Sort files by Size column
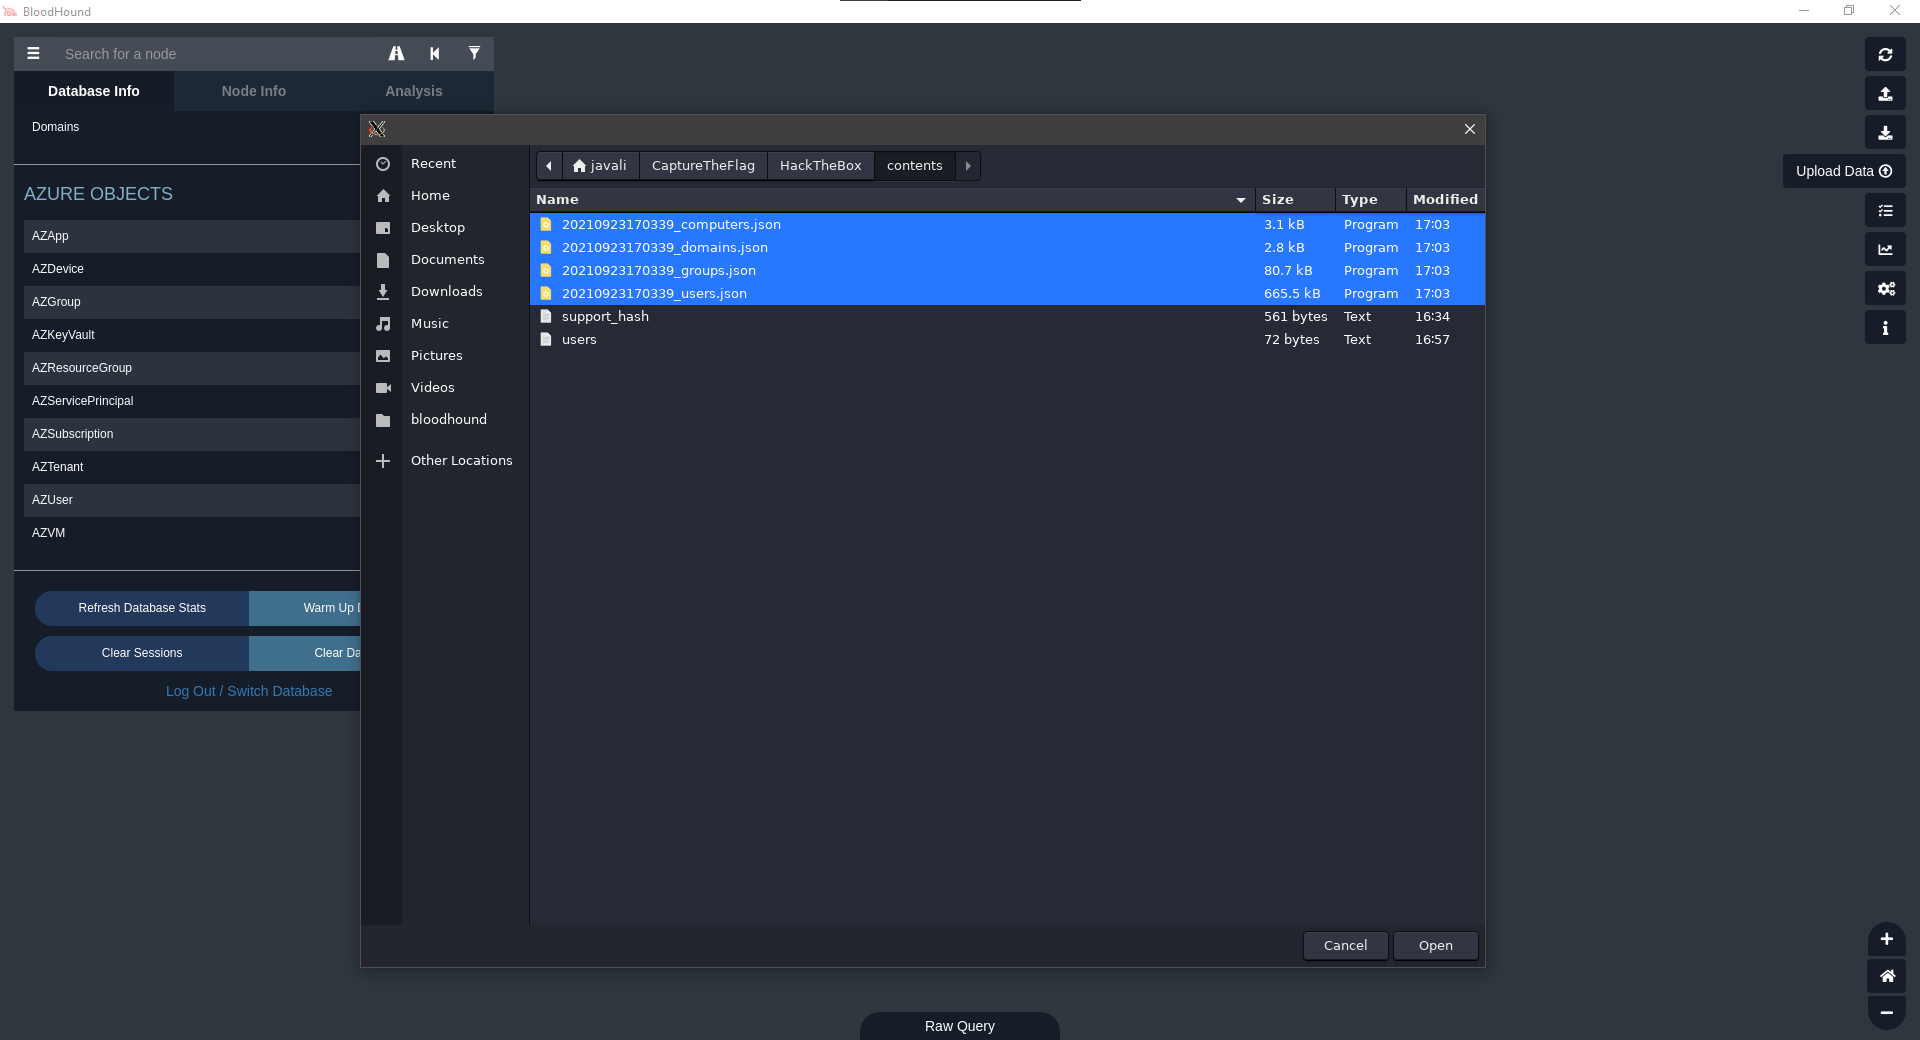Viewport: 1920px width, 1040px height. 1294,200
